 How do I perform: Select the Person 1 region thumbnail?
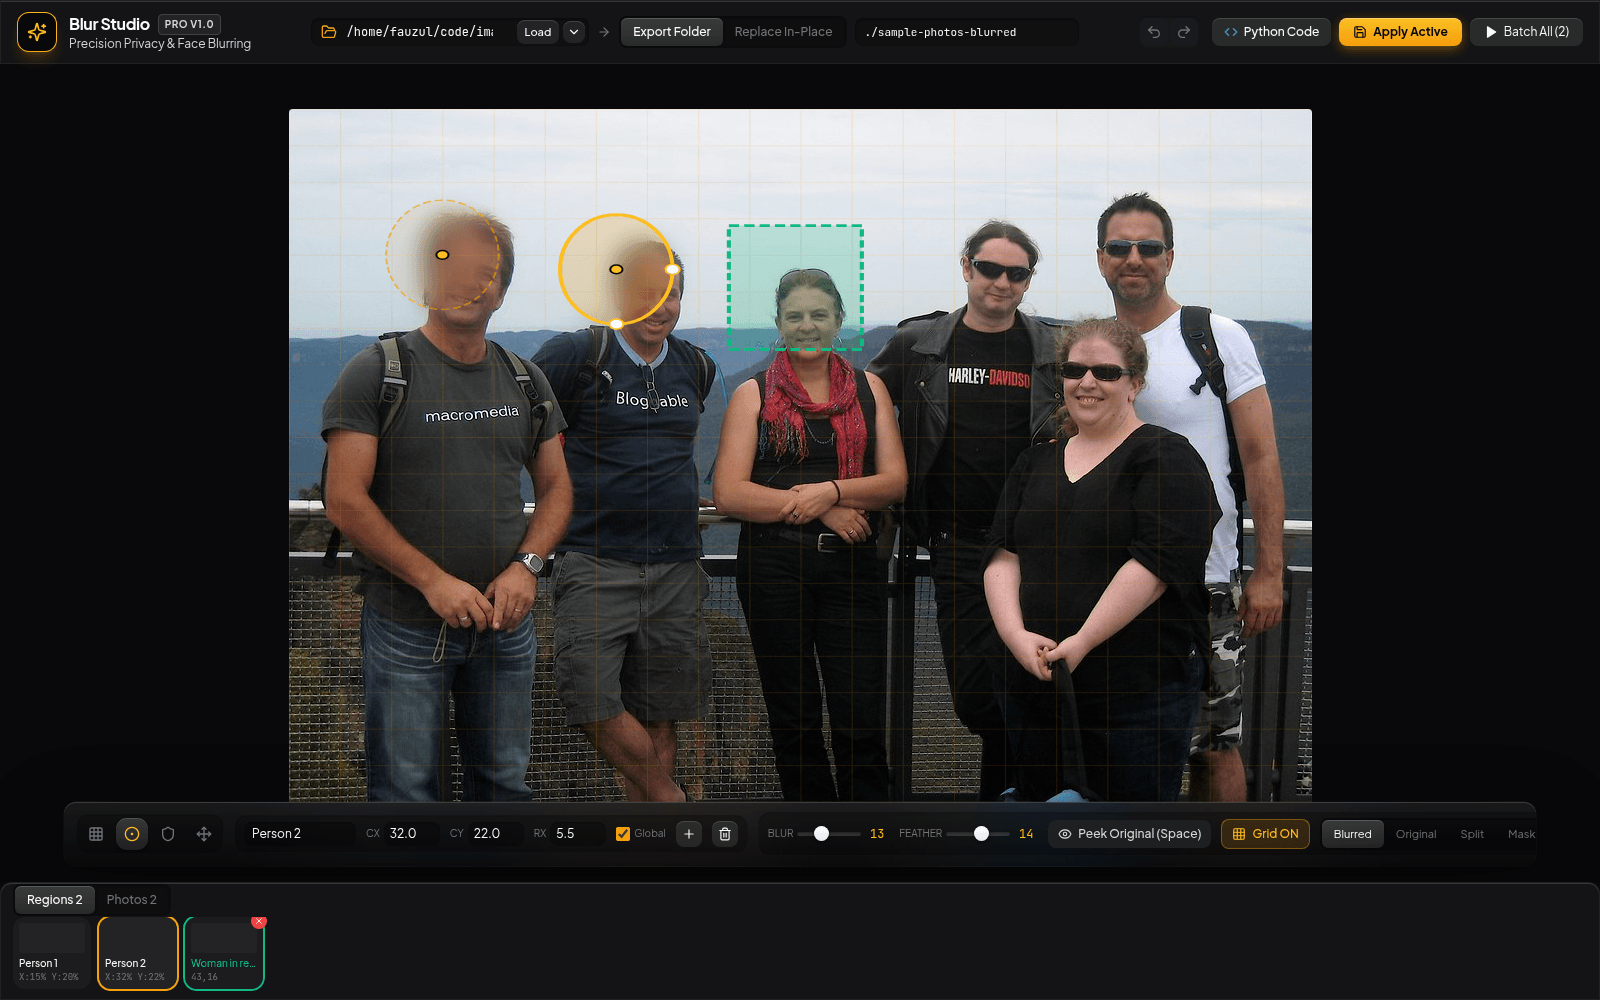(x=52, y=954)
